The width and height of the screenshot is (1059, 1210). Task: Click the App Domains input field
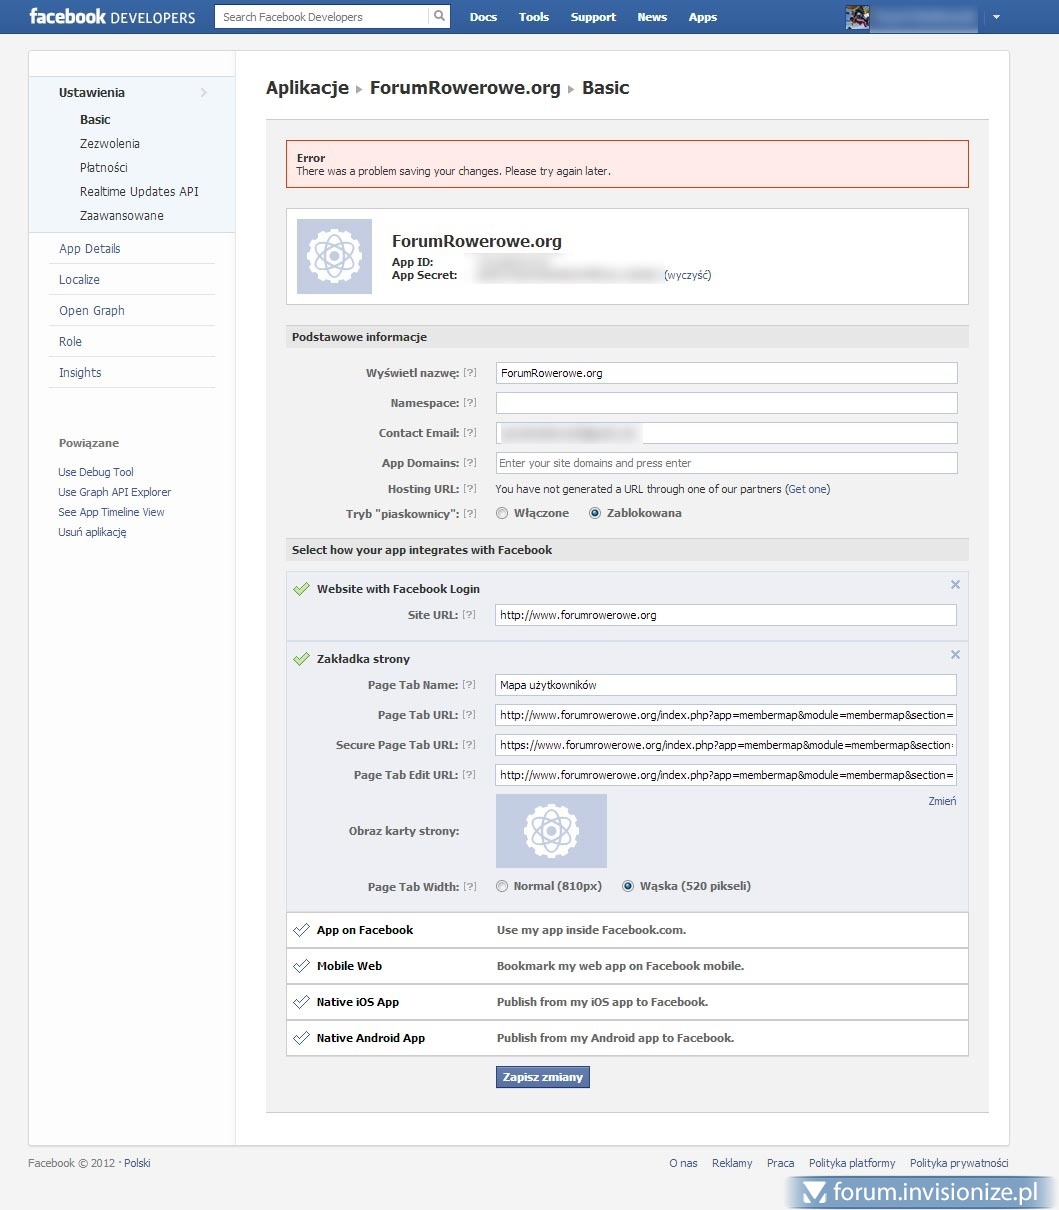pyautogui.click(x=726, y=463)
